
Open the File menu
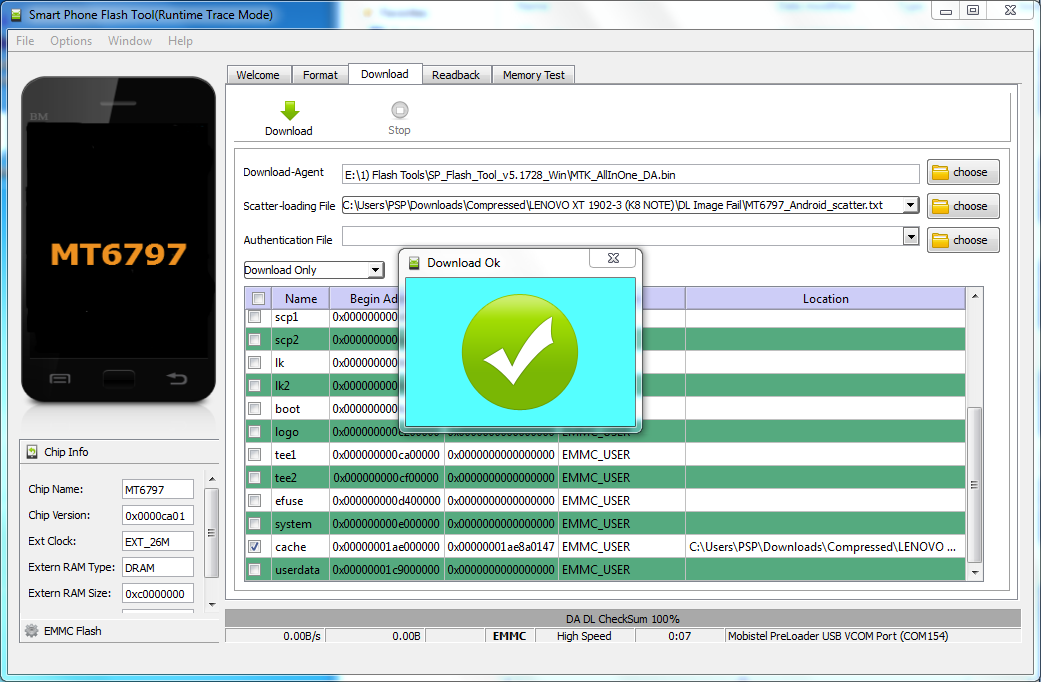[x=25, y=41]
